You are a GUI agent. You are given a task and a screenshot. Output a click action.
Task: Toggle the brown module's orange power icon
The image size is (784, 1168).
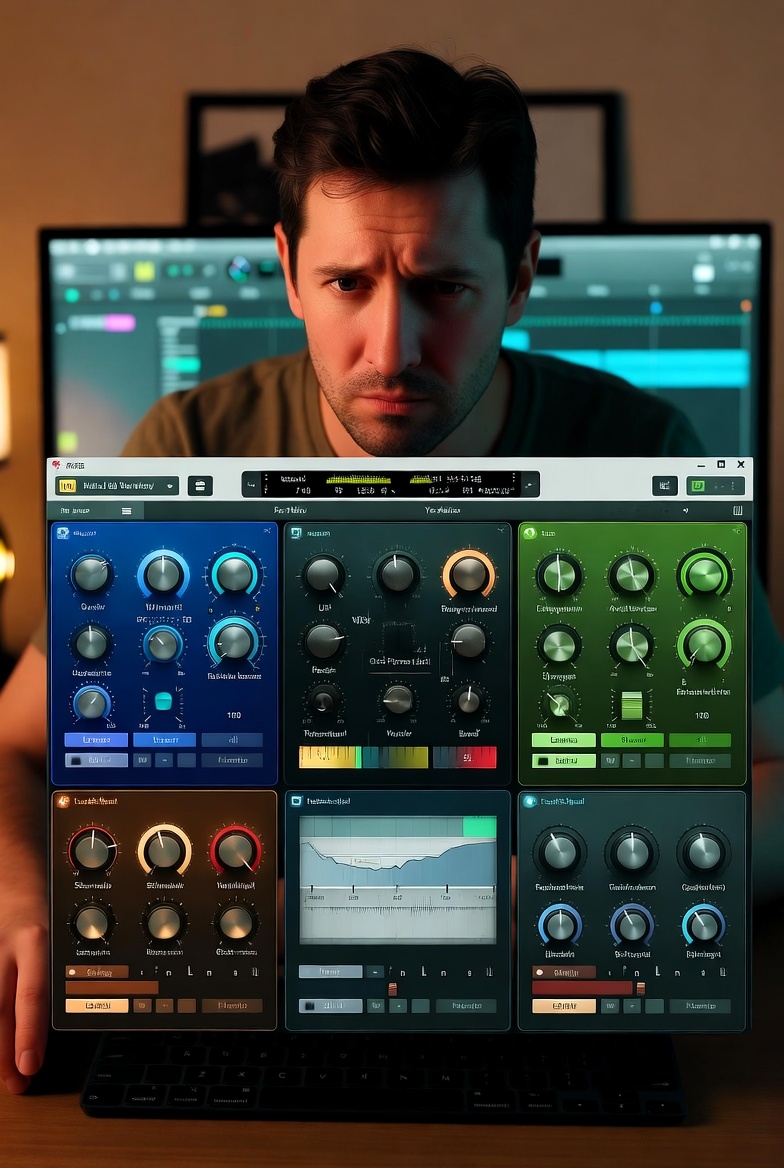tap(63, 801)
